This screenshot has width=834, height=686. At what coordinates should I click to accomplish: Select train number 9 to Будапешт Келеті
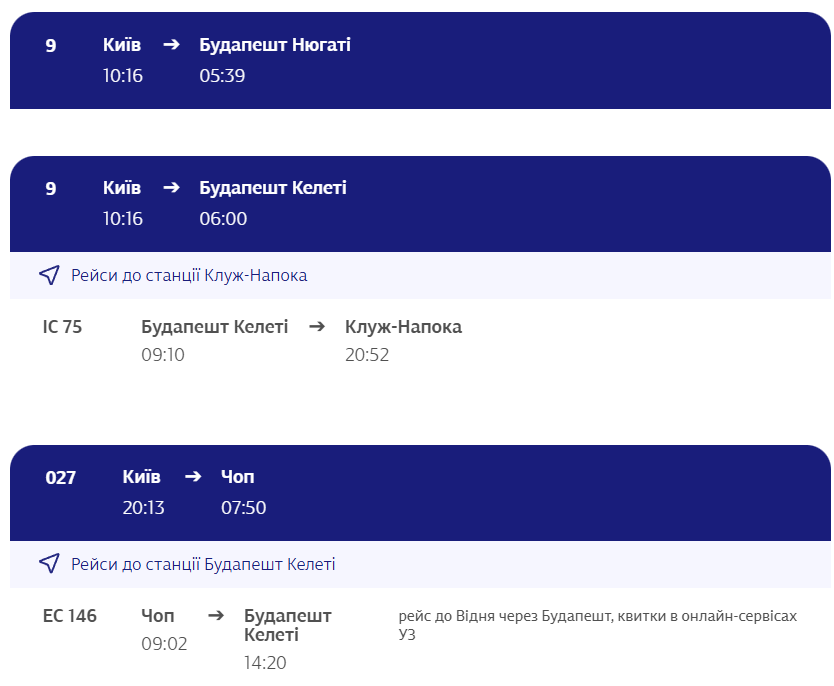point(51,188)
